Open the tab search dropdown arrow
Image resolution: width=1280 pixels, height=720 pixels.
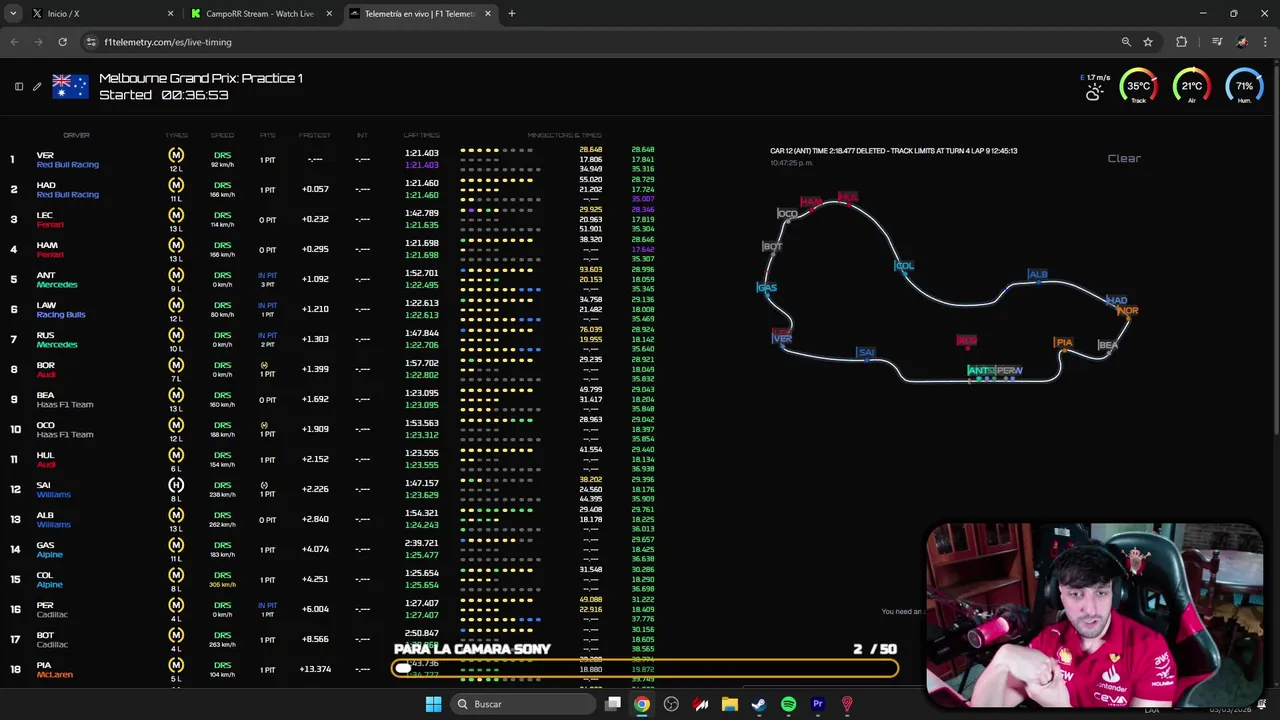13,14
